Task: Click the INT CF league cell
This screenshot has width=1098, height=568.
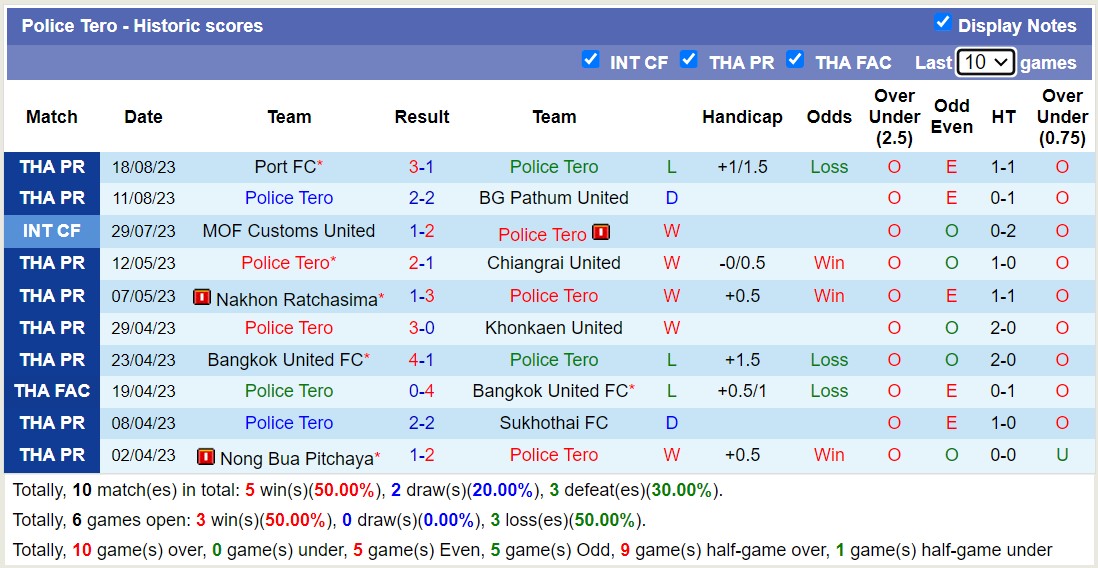Action: click(x=52, y=231)
